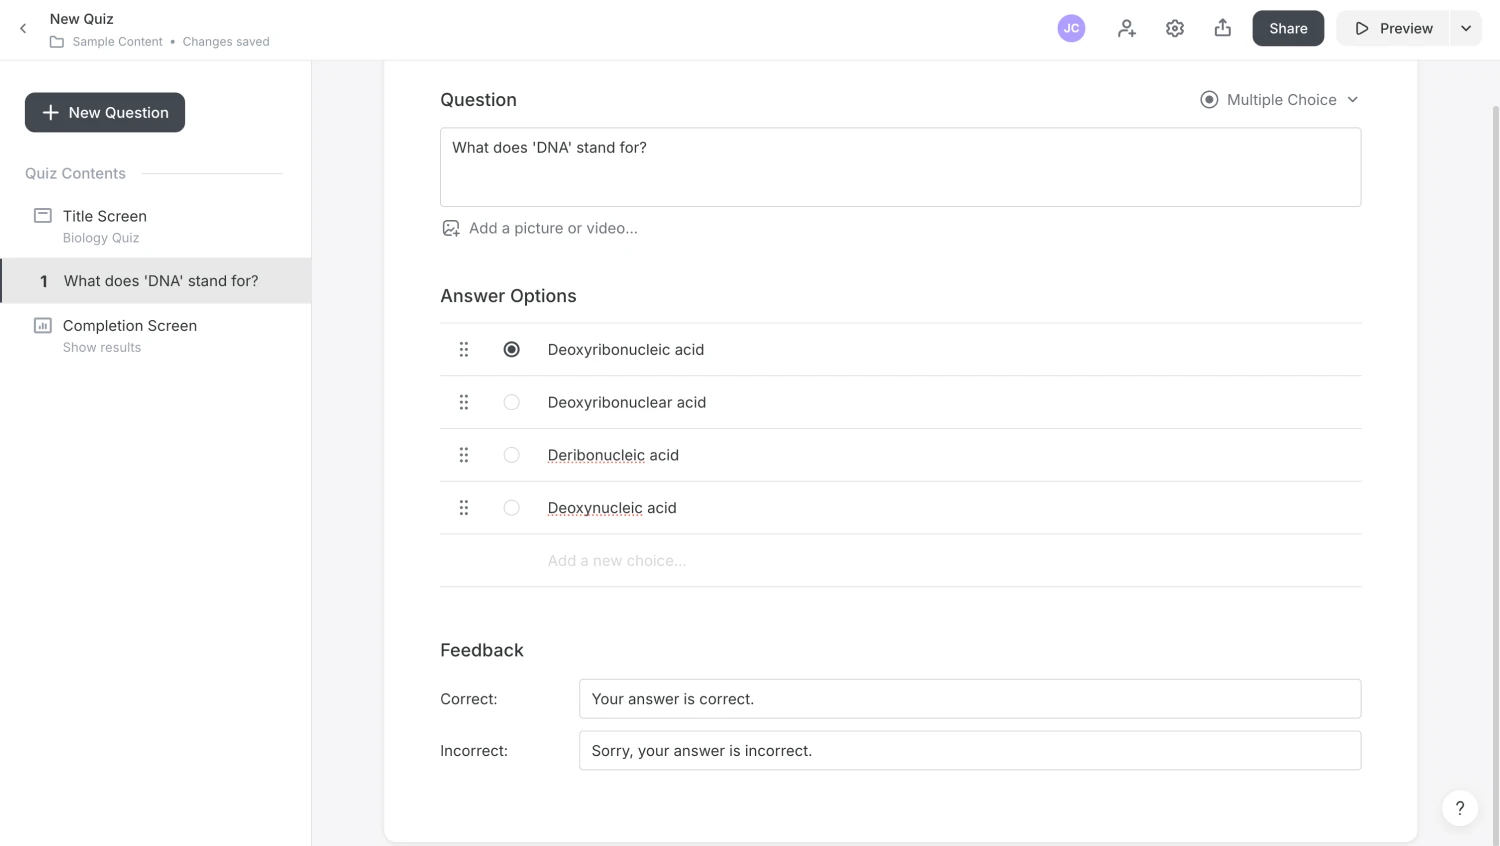The image size is (1500, 846).
Task: Select the 'Deoxyribonuclear acid' radio button
Action: click(511, 402)
